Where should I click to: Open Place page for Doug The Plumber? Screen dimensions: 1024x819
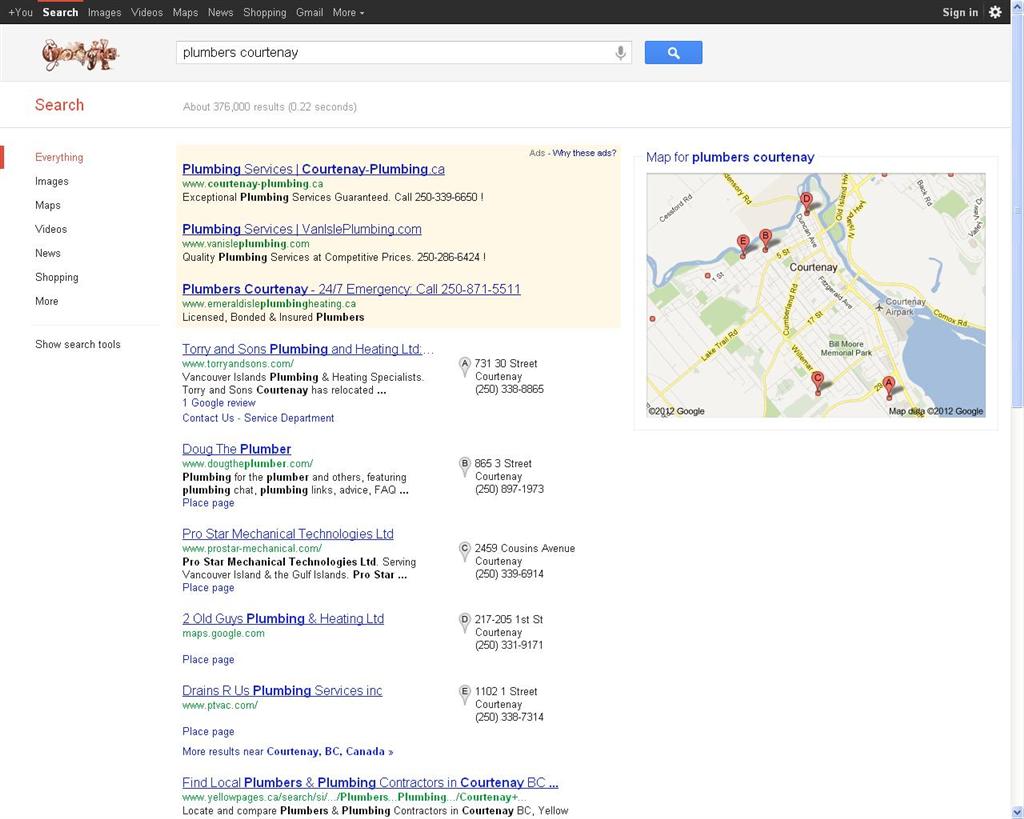[x=208, y=503]
